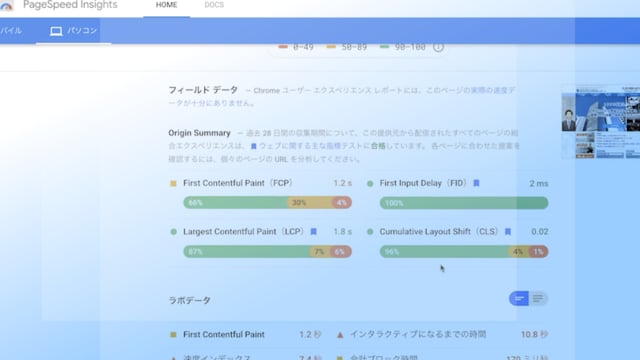Toggle lab data compact view button
Image resolution: width=640 pixels, height=360 pixels.
[519, 299]
